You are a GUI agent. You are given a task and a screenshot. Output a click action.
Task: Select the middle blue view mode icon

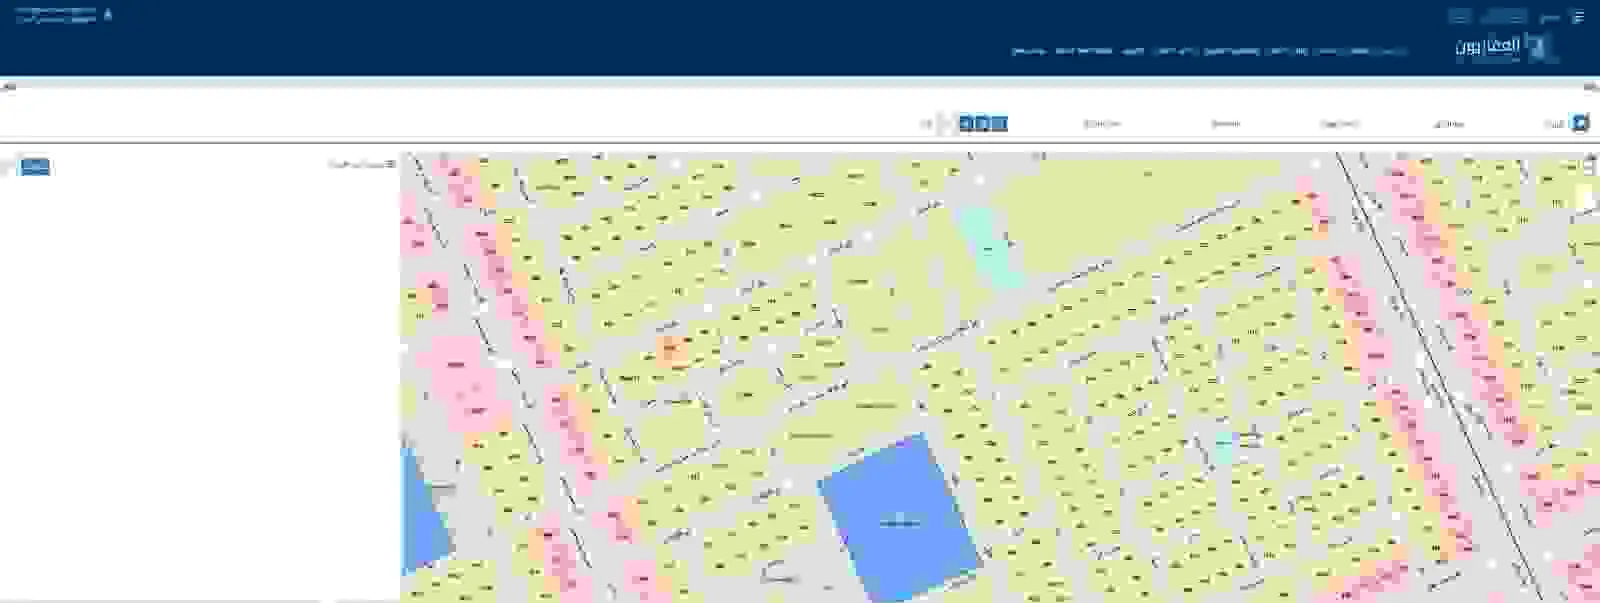(983, 123)
